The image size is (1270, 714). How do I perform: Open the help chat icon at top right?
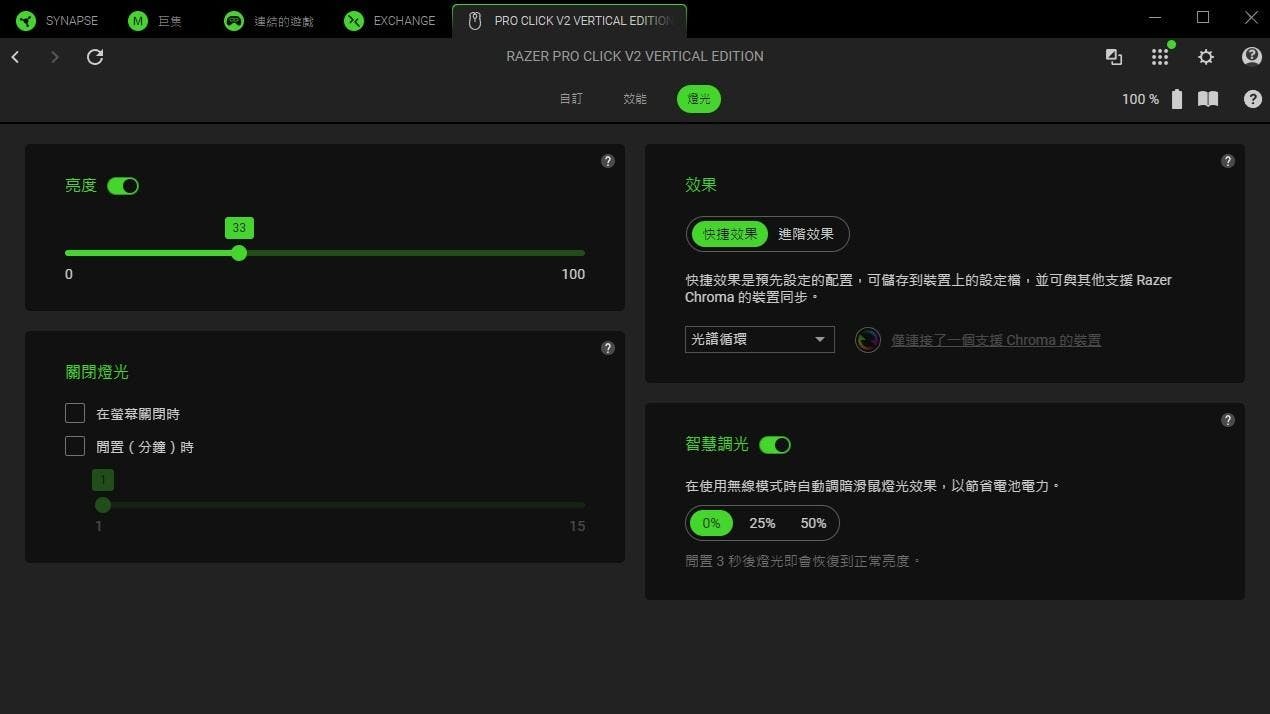coord(1252,57)
